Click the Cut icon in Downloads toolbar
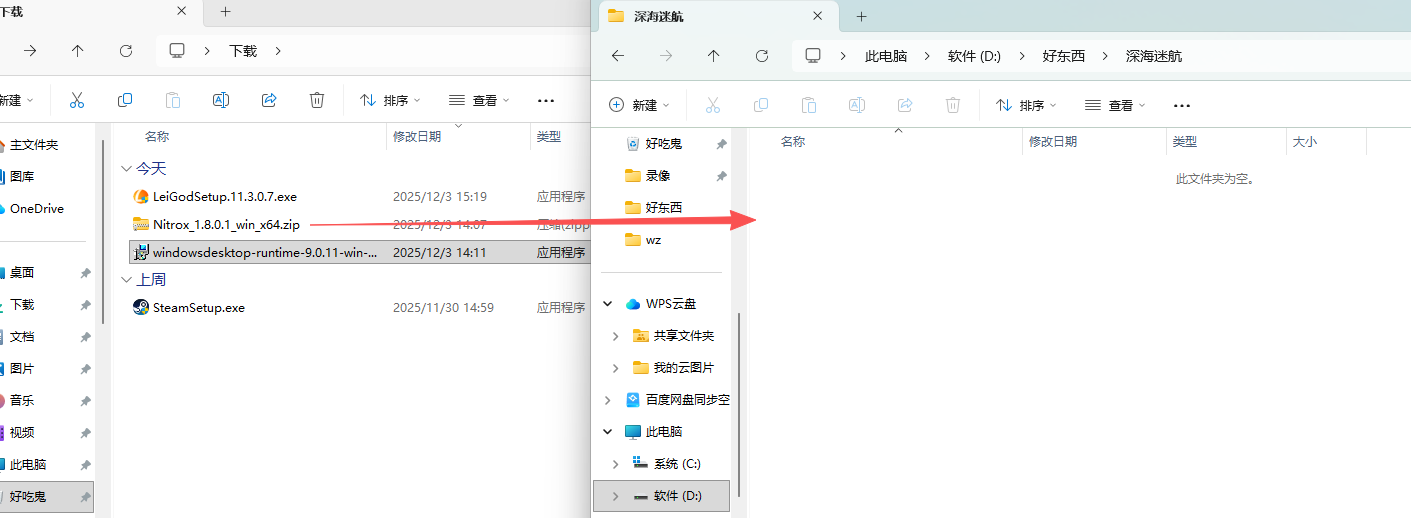The image size is (1411, 518). coord(77,100)
